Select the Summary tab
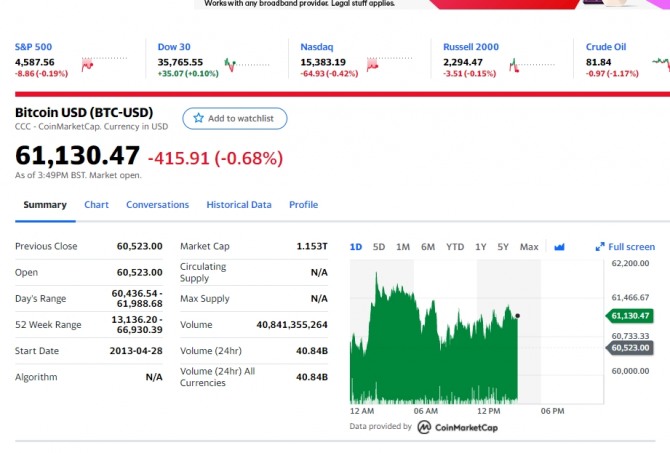This screenshot has height=453, width=670. tap(45, 205)
